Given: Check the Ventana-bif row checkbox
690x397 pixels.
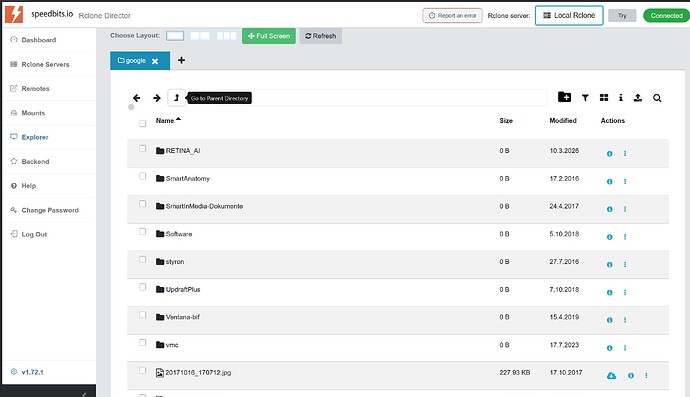Looking at the screenshot, I should coord(143,315).
